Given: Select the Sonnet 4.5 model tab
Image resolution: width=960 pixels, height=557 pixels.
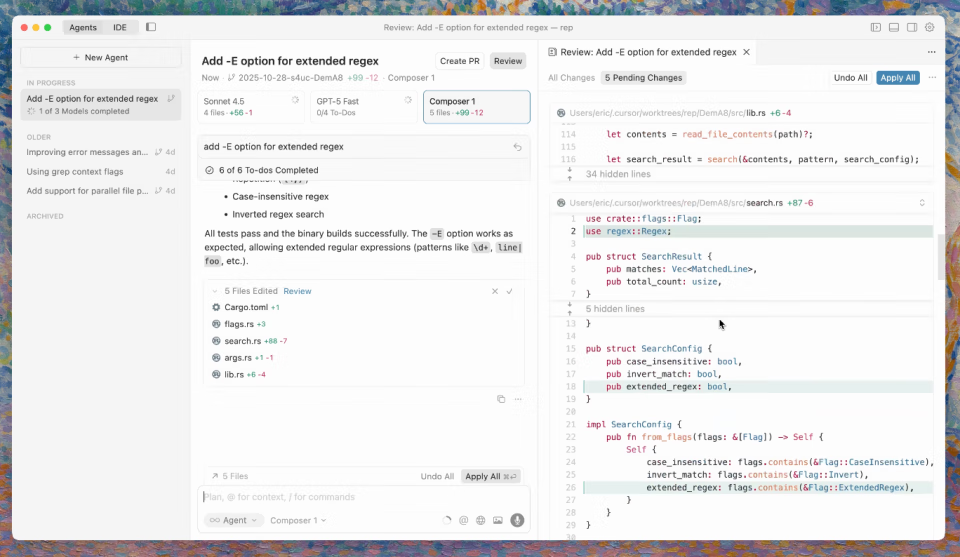Looking at the screenshot, I should [251, 106].
